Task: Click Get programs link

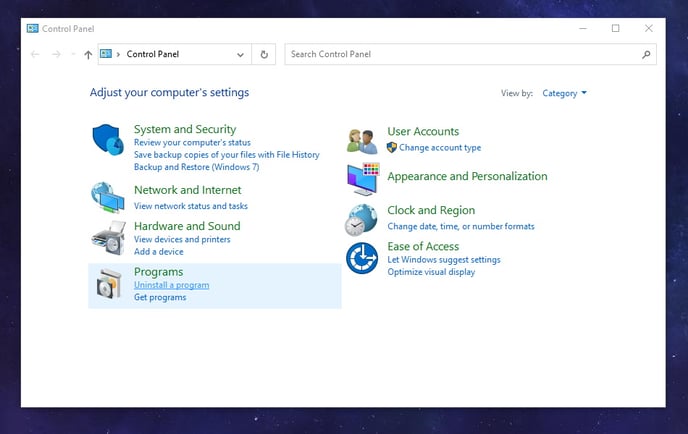Action: (x=160, y=298)
